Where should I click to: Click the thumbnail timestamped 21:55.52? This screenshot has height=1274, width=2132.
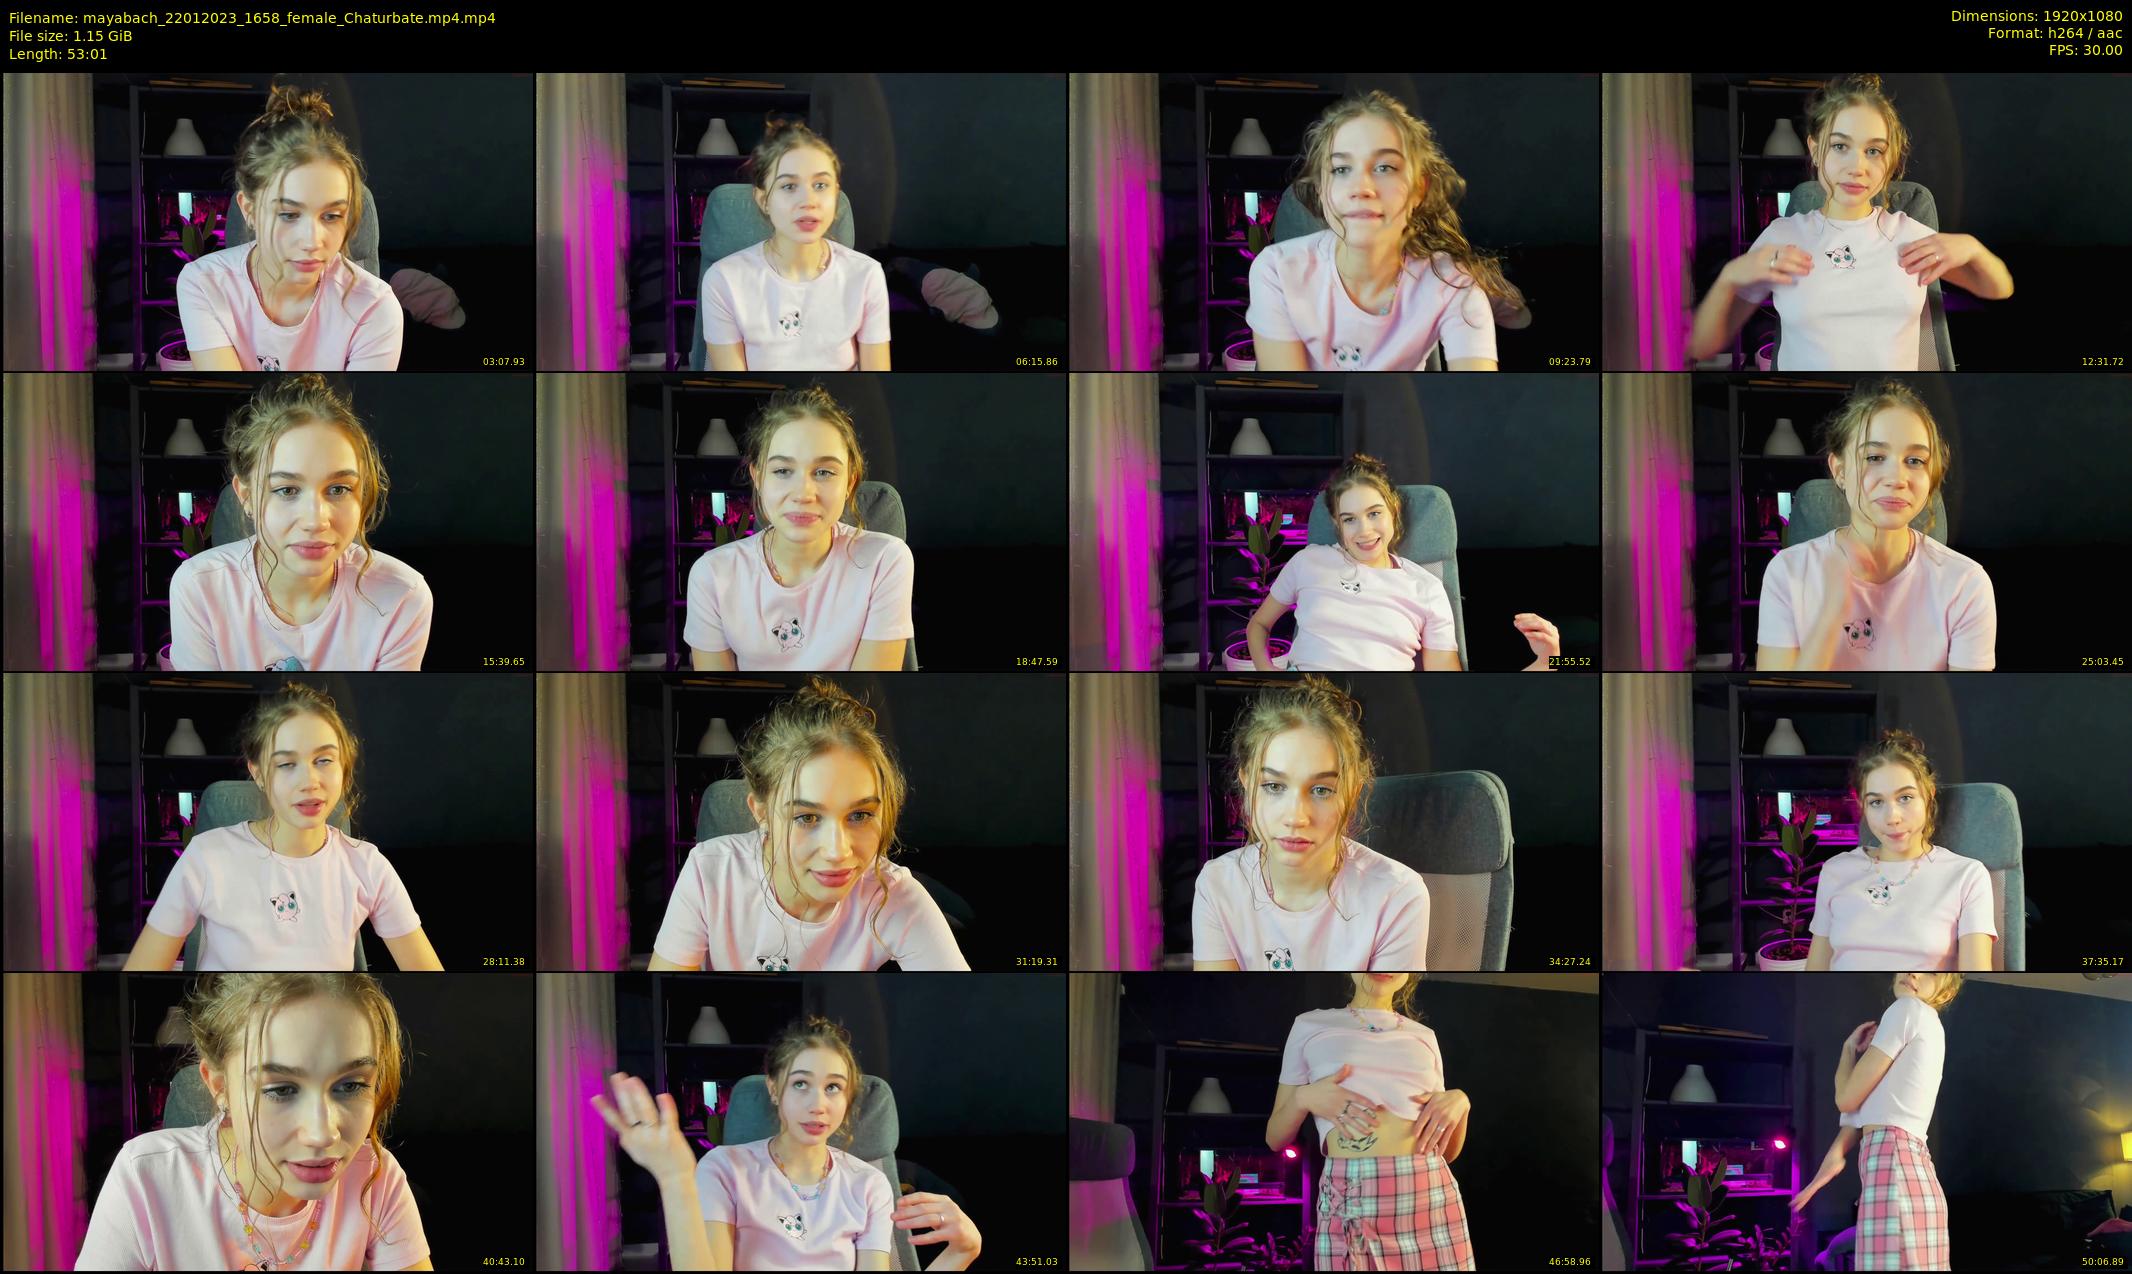point(1334,522)
